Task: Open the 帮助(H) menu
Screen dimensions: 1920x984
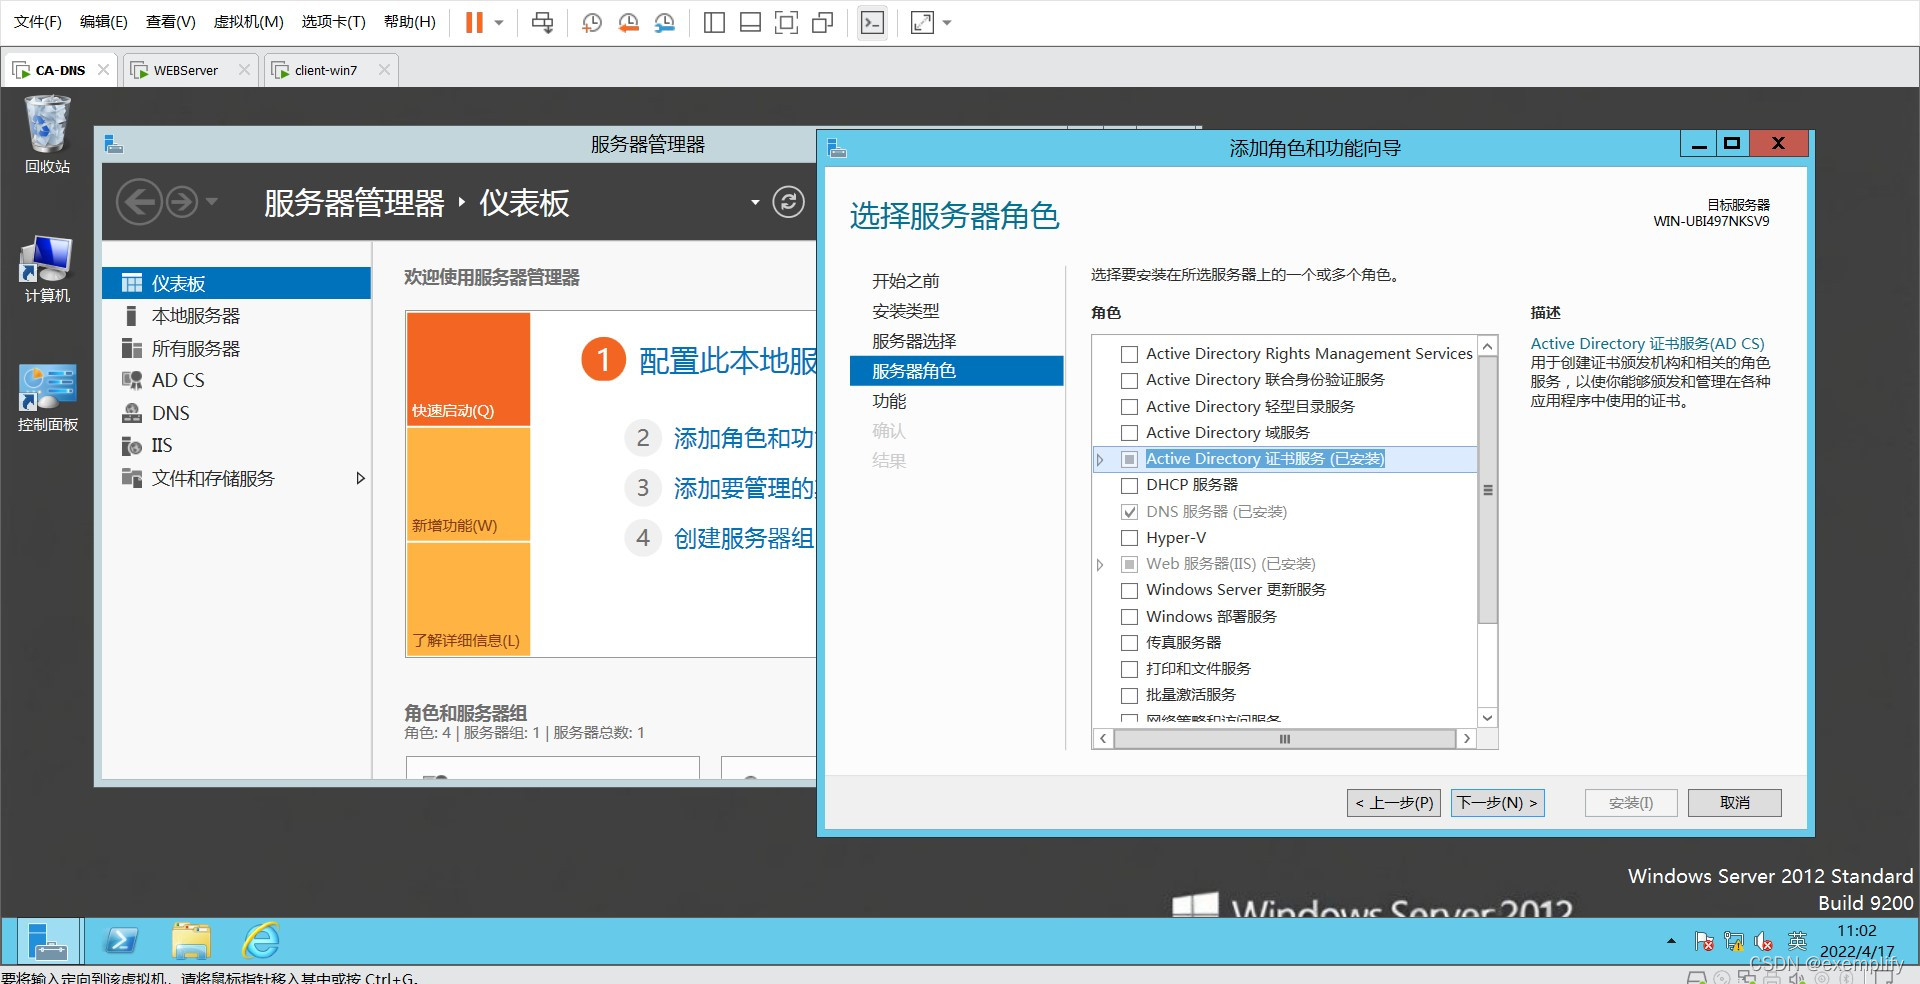Action: point(409,22)
